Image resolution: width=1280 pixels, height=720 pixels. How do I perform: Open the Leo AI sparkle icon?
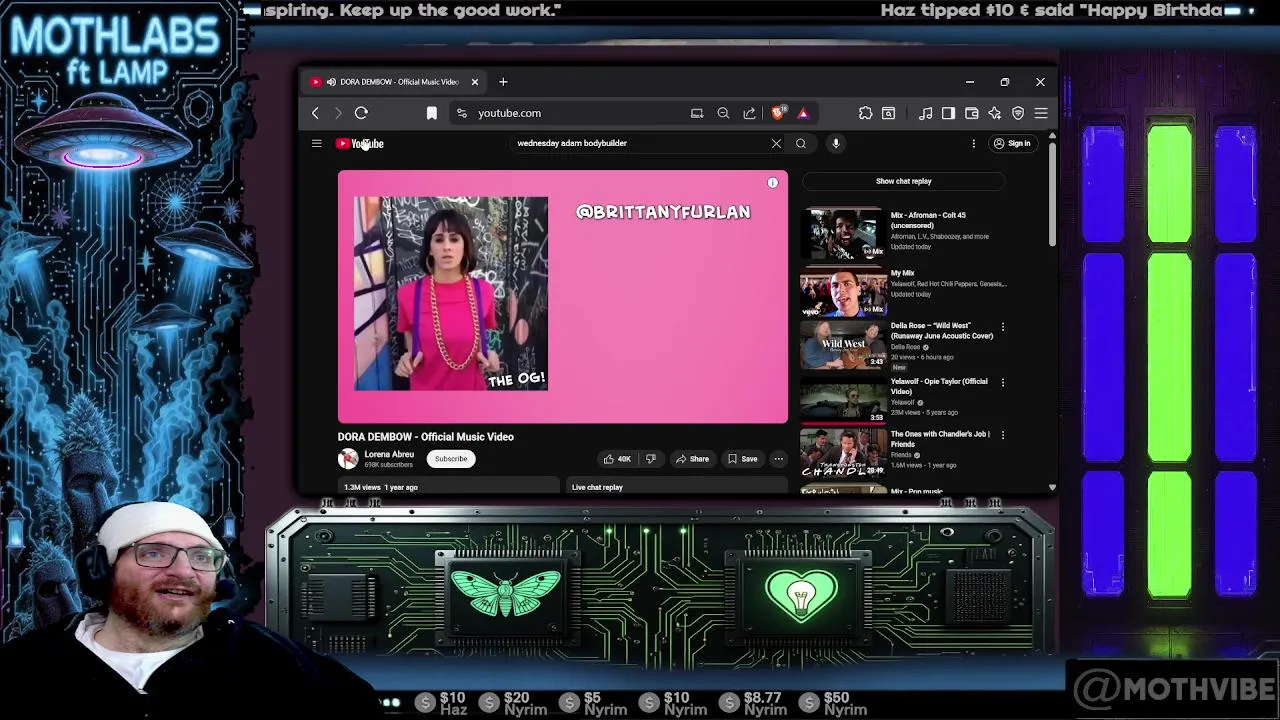[x=994, y=113]
